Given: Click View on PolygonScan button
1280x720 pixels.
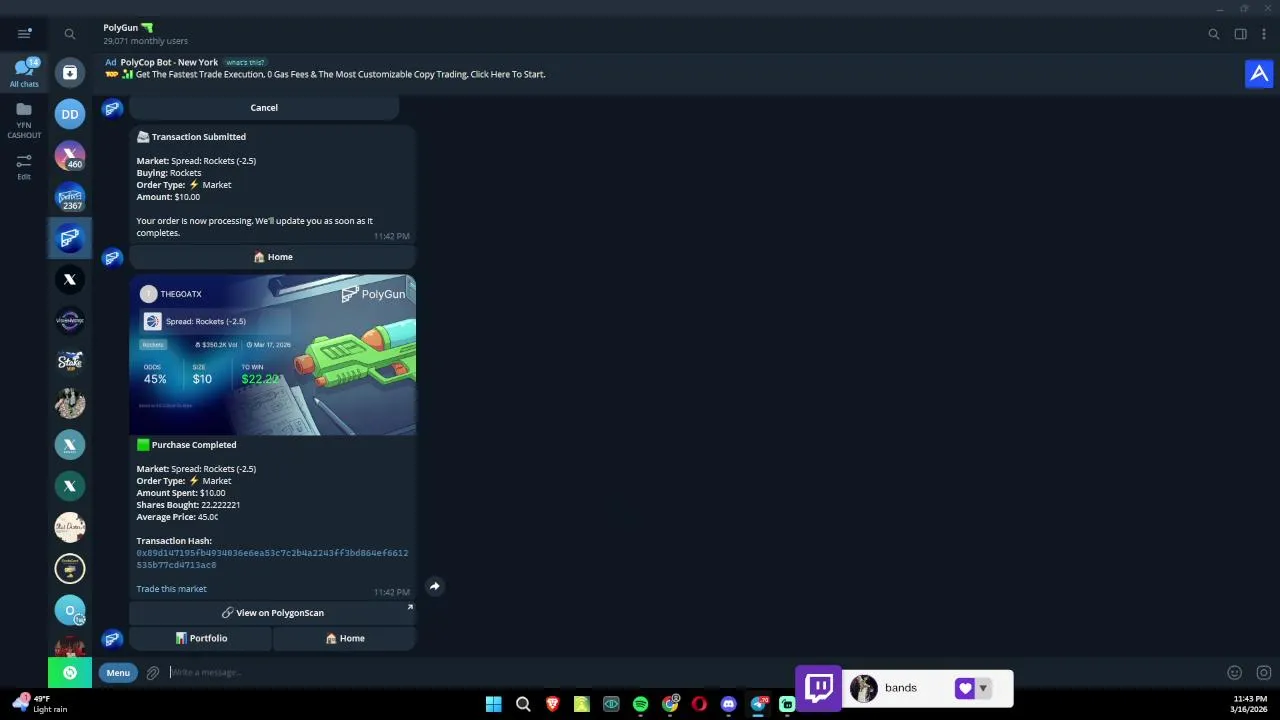Looking at the screenshot, I should 273,613.
